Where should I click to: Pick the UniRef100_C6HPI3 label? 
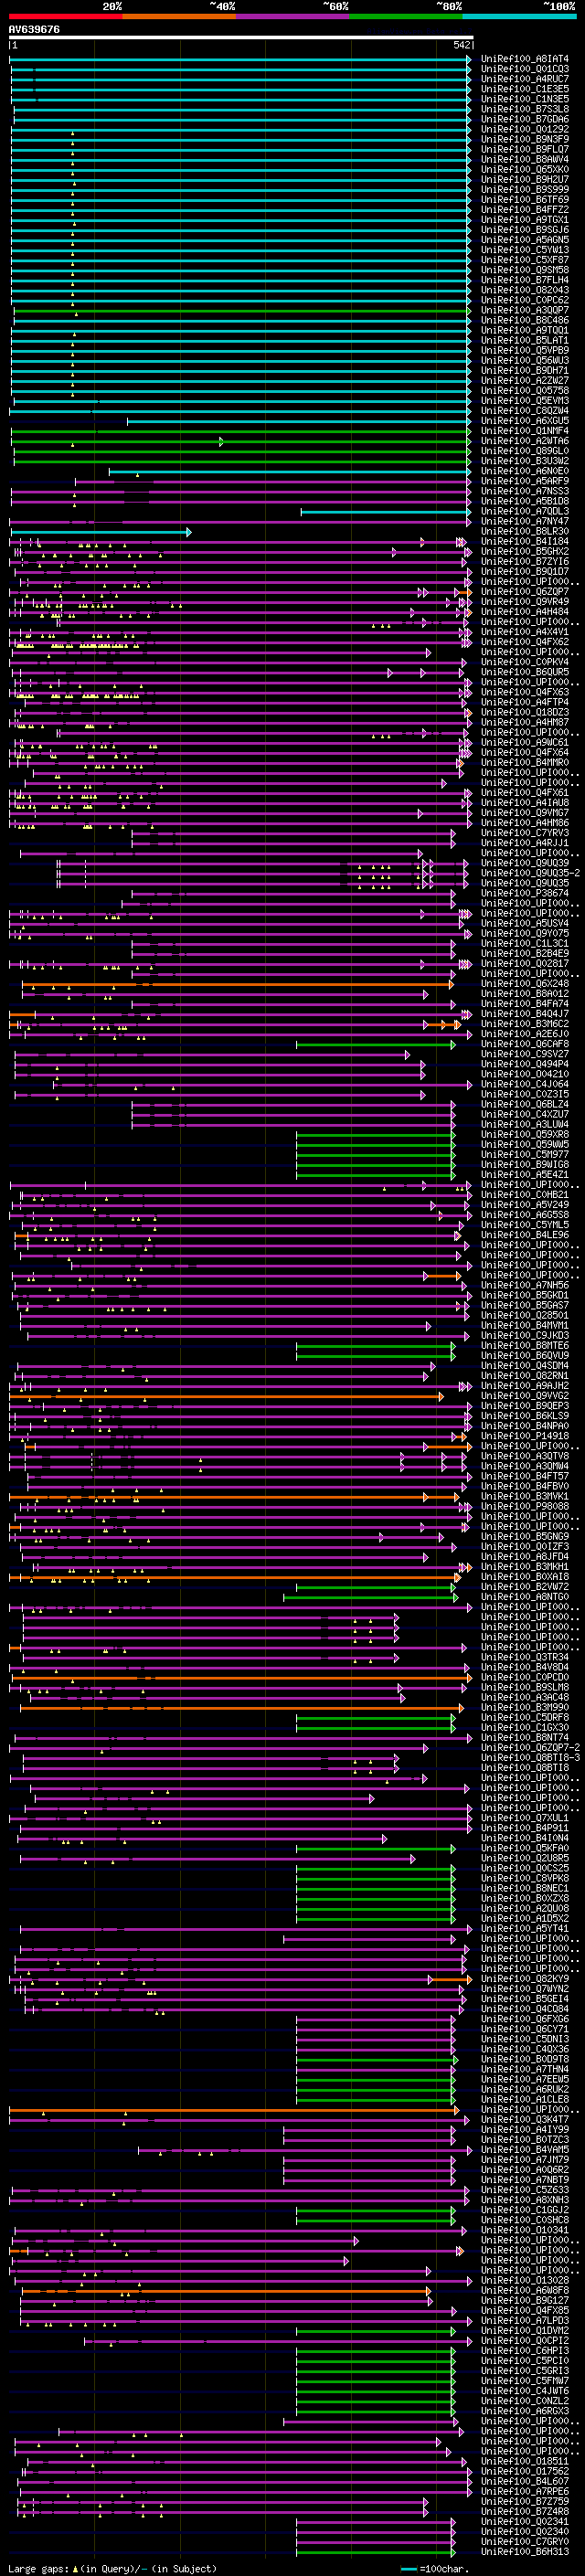pyautogui.click(x=524, y=2350)
